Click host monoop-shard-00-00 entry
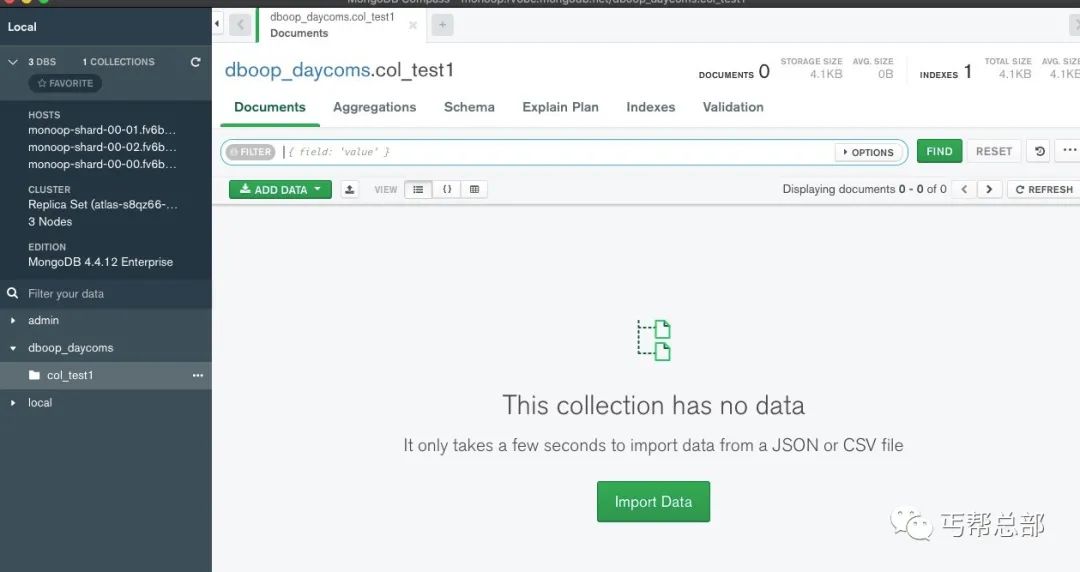Viewport: 1080px width, 572px height. click(x=102, y=165)
